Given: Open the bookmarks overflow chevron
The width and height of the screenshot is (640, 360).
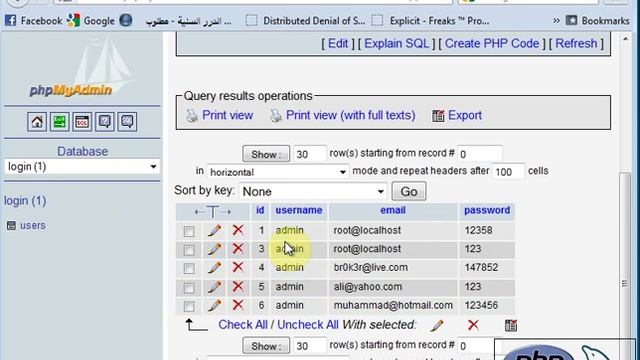Looking at the screenshot, I should point(556,20).
